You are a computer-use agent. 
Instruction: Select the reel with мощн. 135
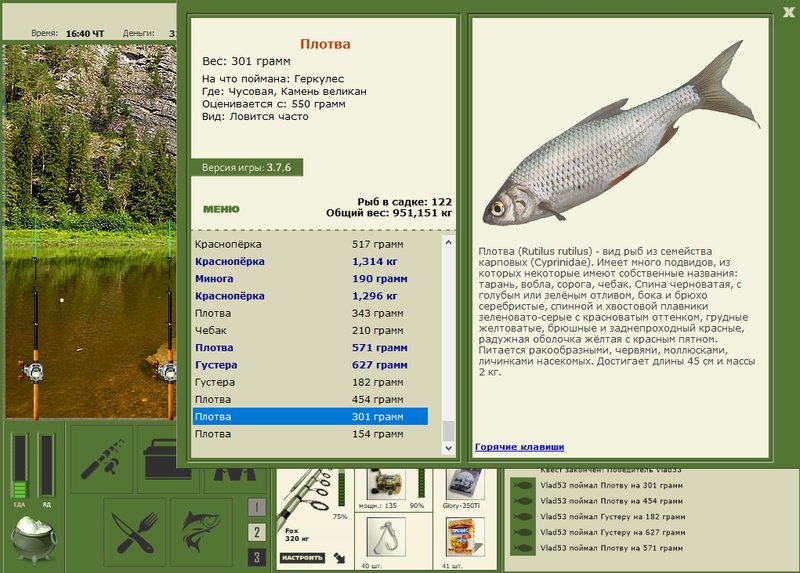[386, 484]
